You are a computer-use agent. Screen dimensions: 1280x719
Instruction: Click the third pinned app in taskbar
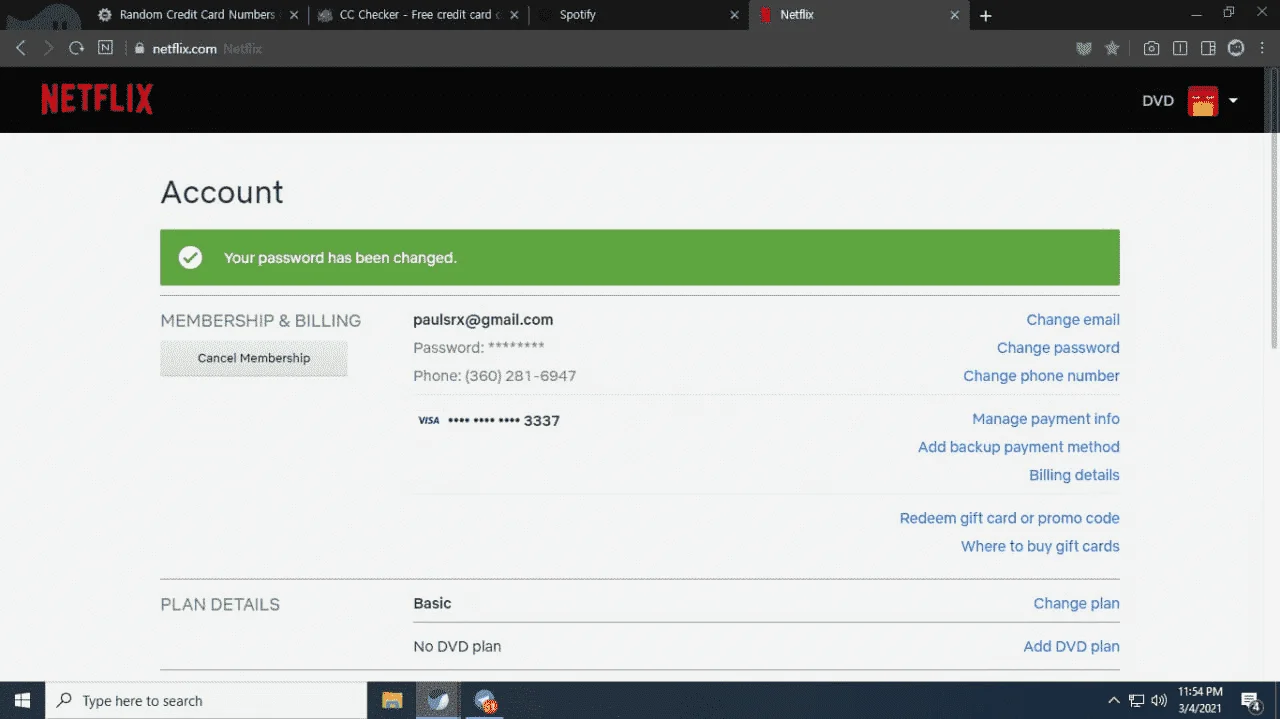point(485,701)
